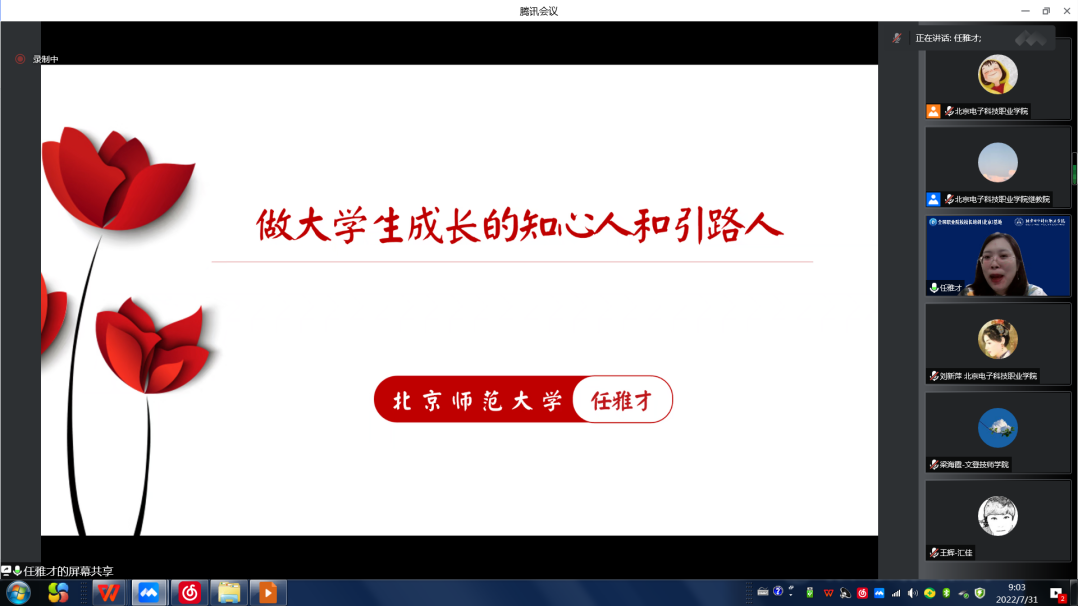Open NetEase Cloud Music in taskbar
Image resolution: width=1078 pixels, height=606 pixels.
[189, 593]
